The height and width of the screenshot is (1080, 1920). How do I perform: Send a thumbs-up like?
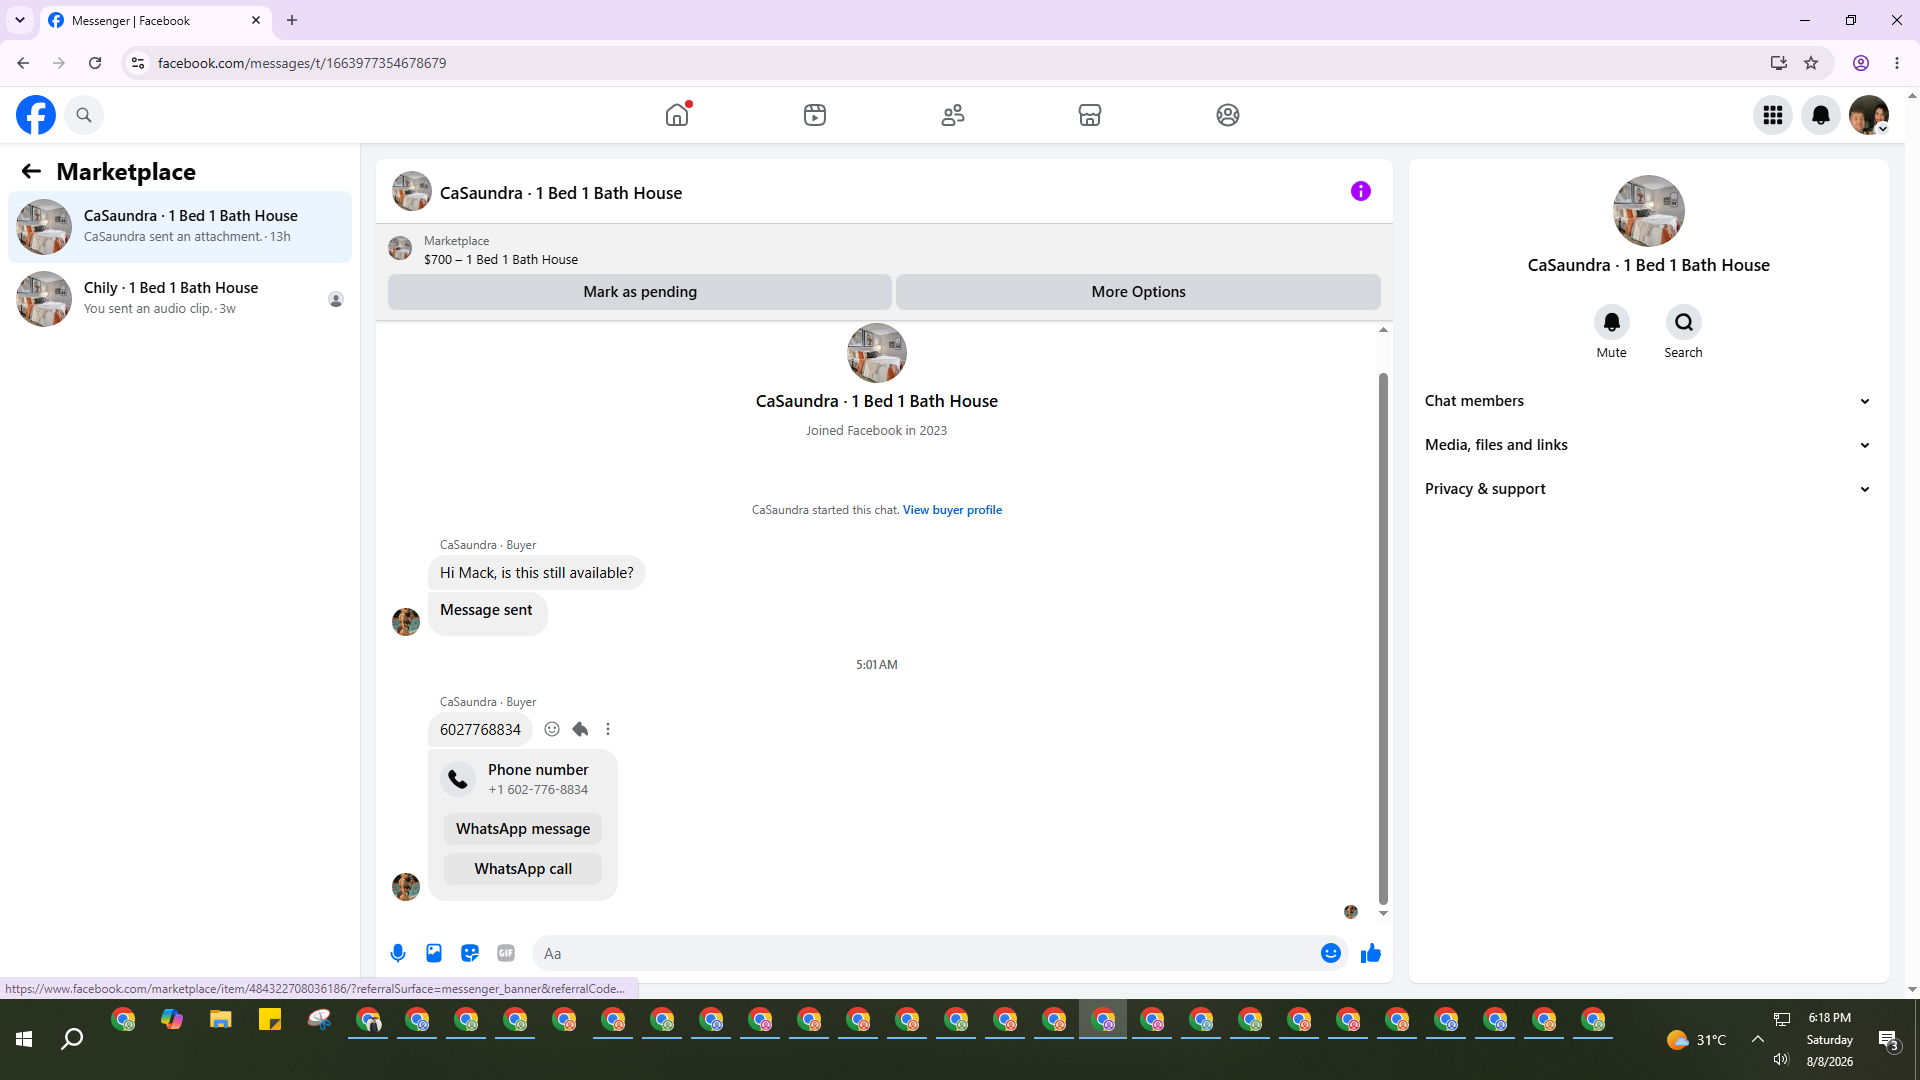[x=1371, y=953]
